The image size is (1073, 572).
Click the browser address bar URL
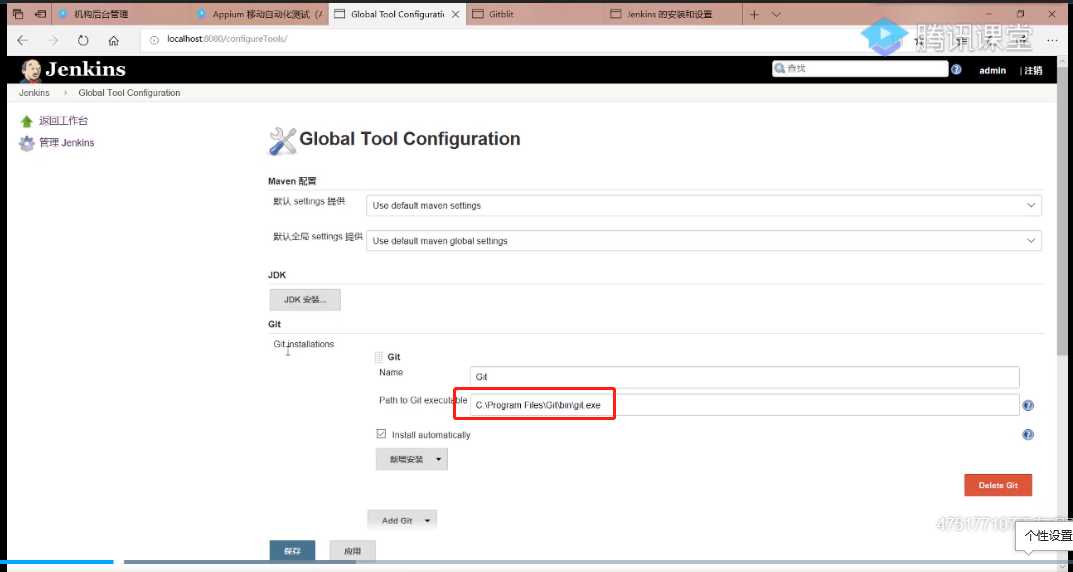pos(227,39)
